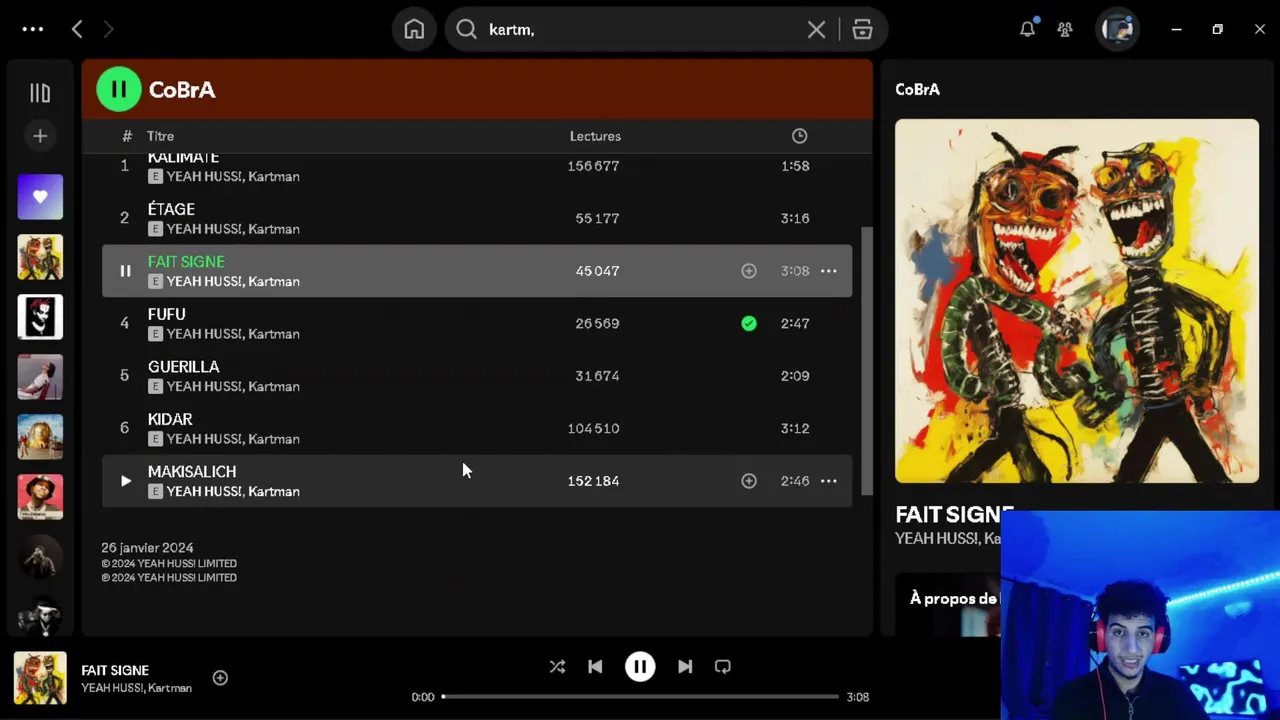
Task: Go forward with the right arrow
Action: pyautogui.click(x=109, y=29)
